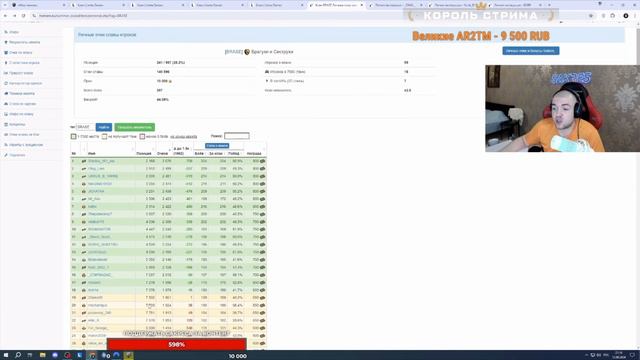Click the green button beside the blue search button
The width and height of the screenshot is (640, 360).
point(134,127)
